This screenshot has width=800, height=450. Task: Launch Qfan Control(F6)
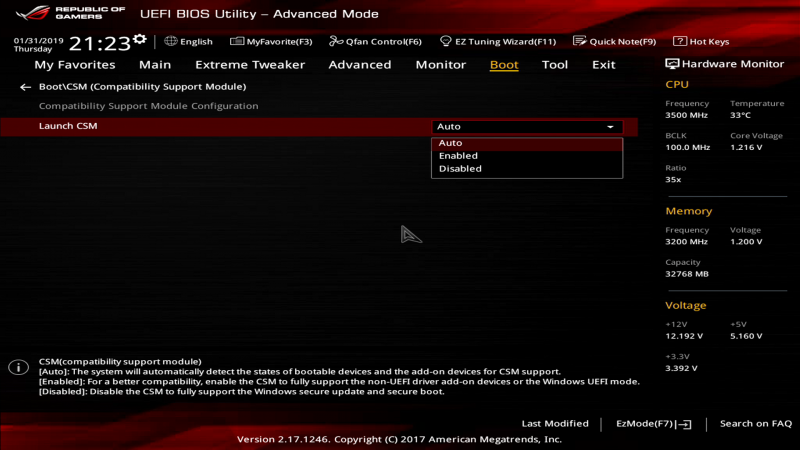click(384, 42)
